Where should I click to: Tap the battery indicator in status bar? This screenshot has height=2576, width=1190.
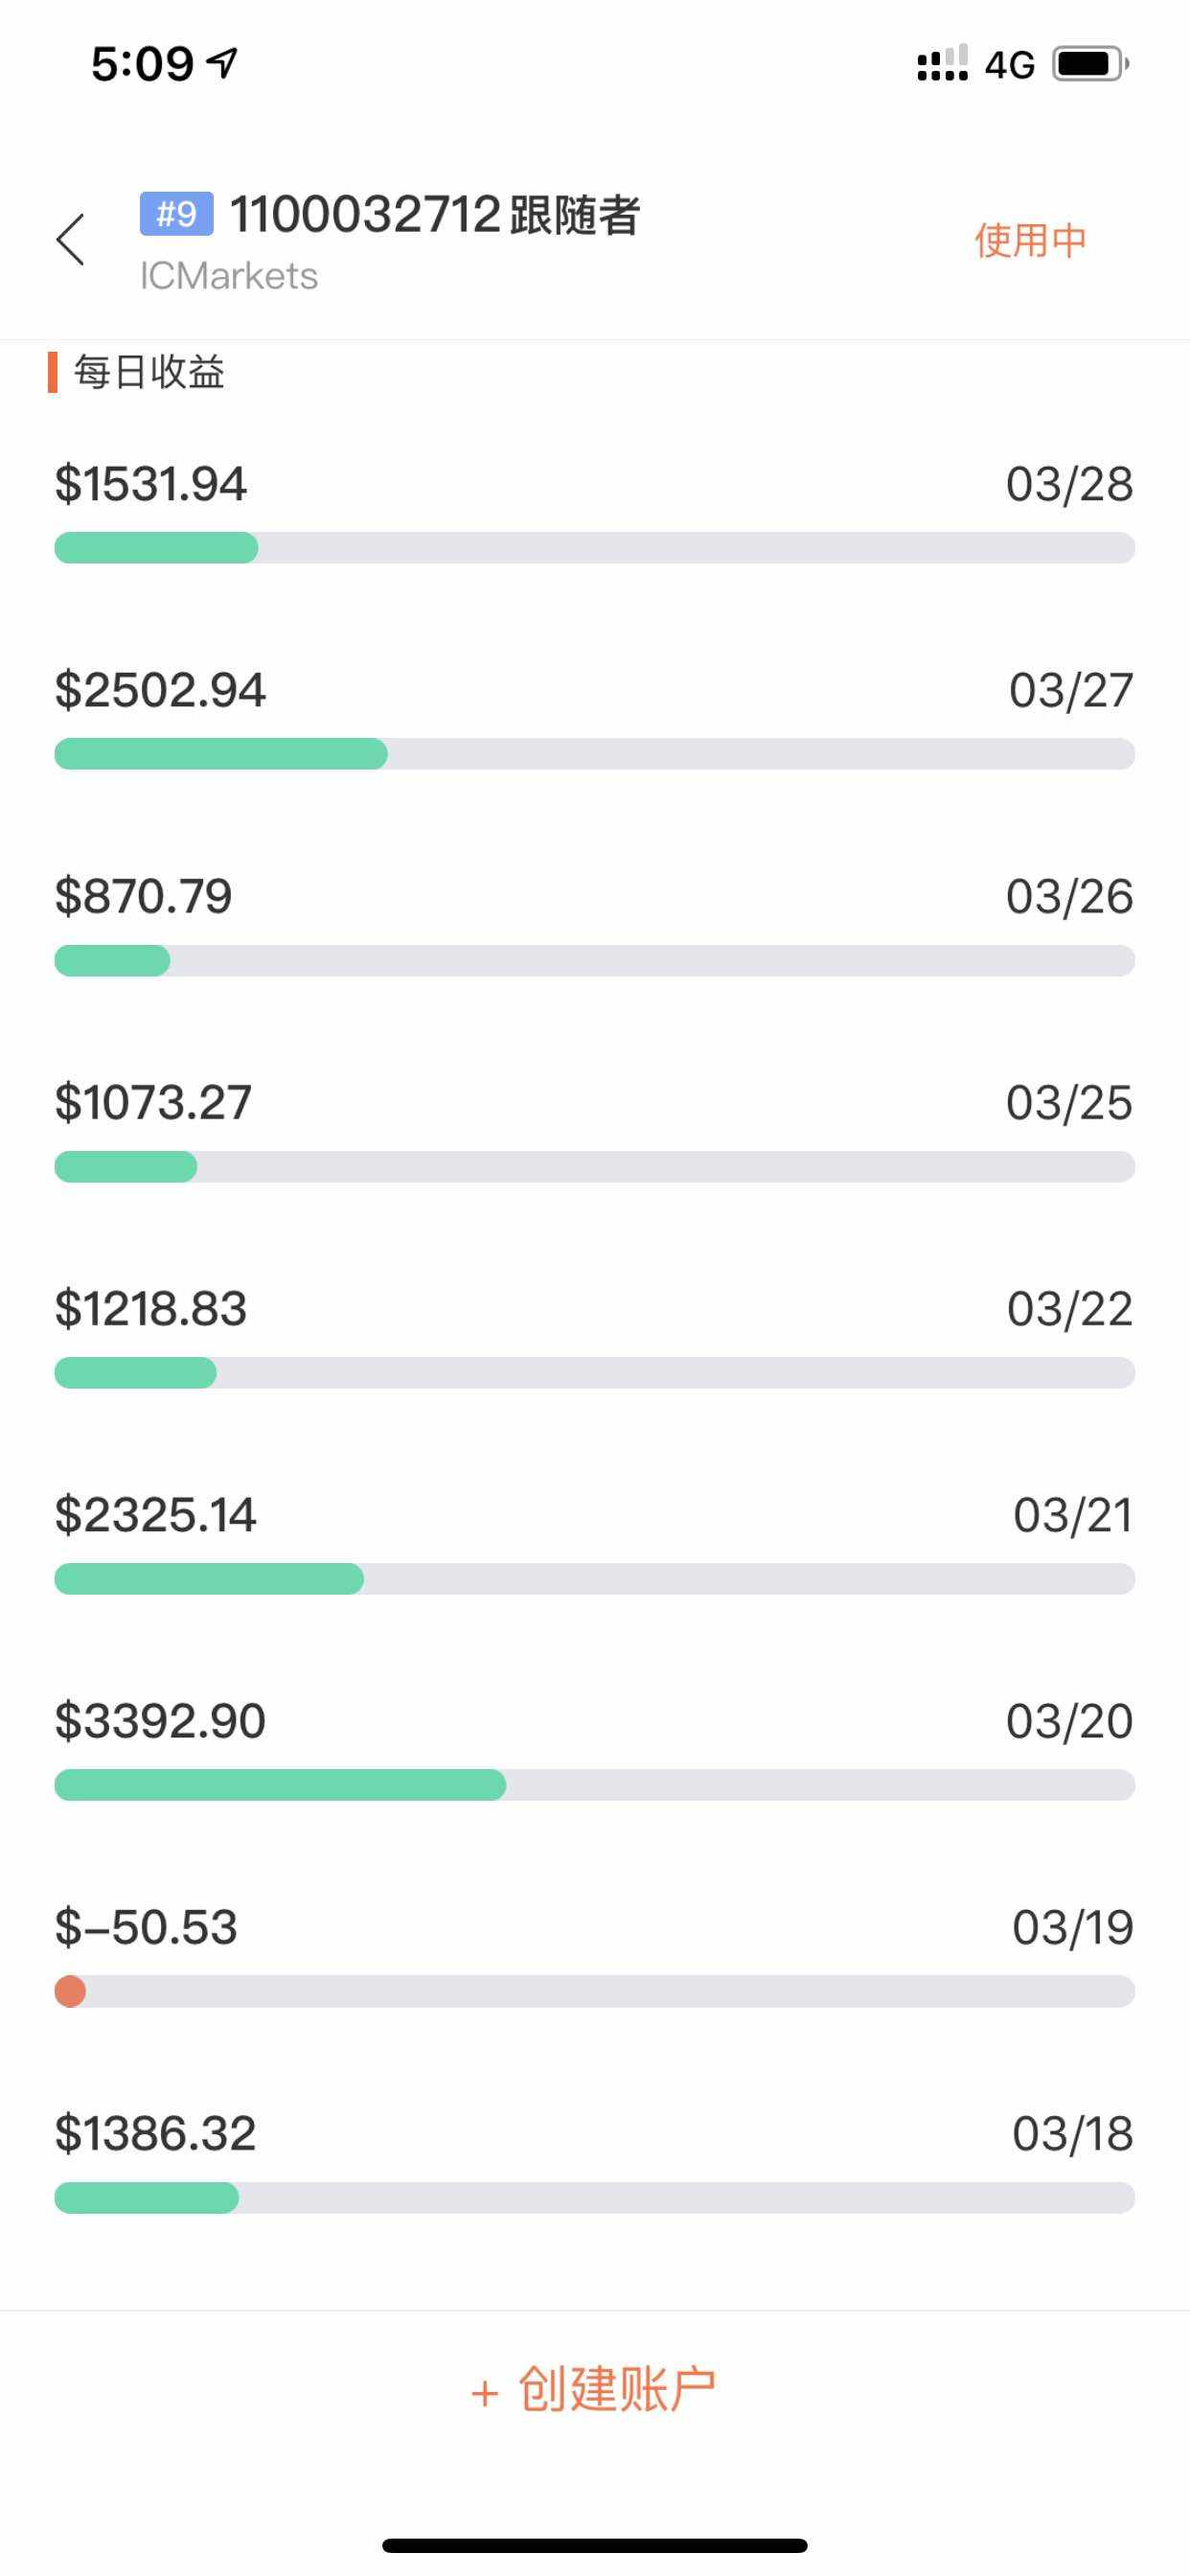tap(1090, 65)
